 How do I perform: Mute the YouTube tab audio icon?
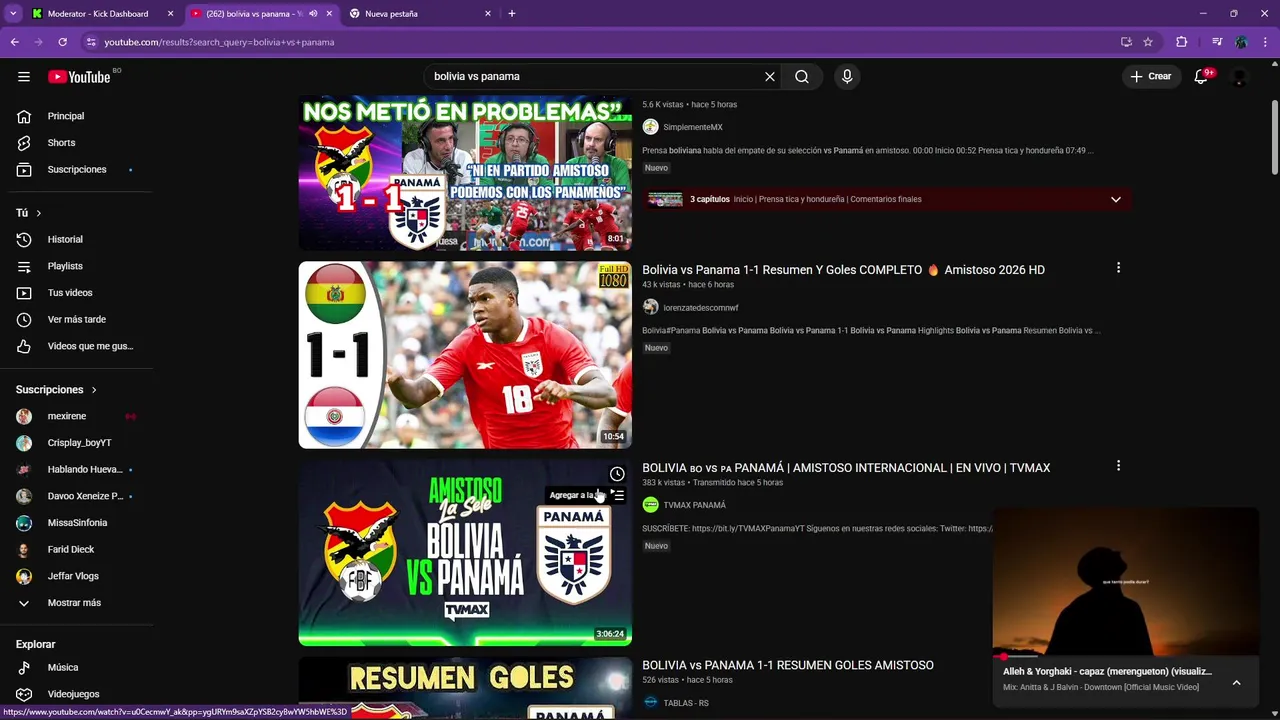pyautogui.click(x=313, y=14)
